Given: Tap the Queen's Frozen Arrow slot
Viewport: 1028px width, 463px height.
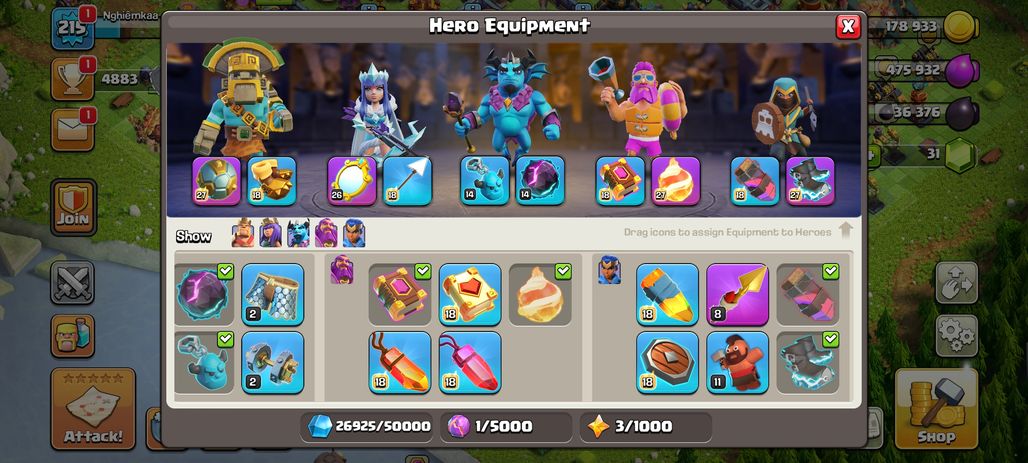Looking at the screenshot, I should (408, 181).
